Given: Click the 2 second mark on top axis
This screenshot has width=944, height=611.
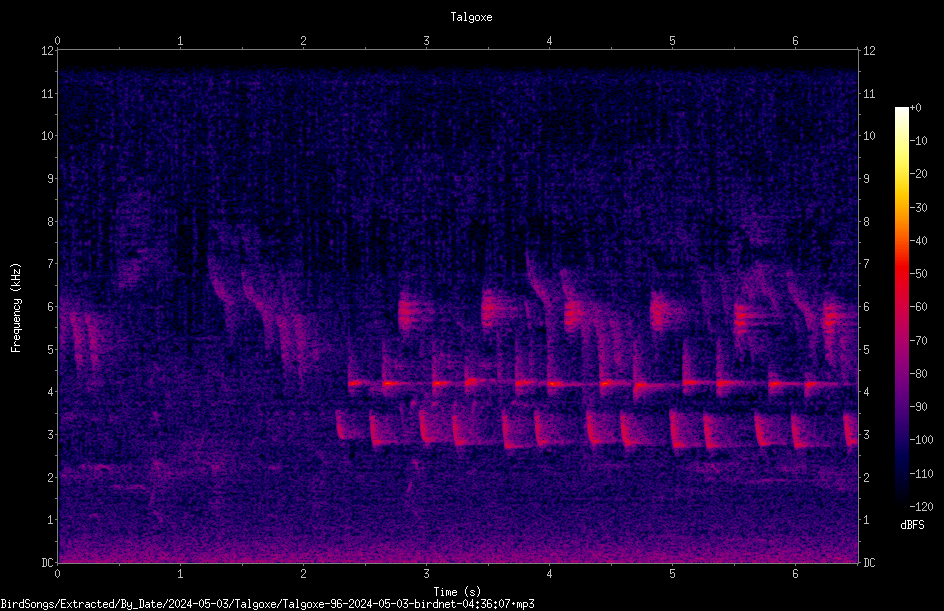Looking at the screenshot, I should [x=303, y=41].
